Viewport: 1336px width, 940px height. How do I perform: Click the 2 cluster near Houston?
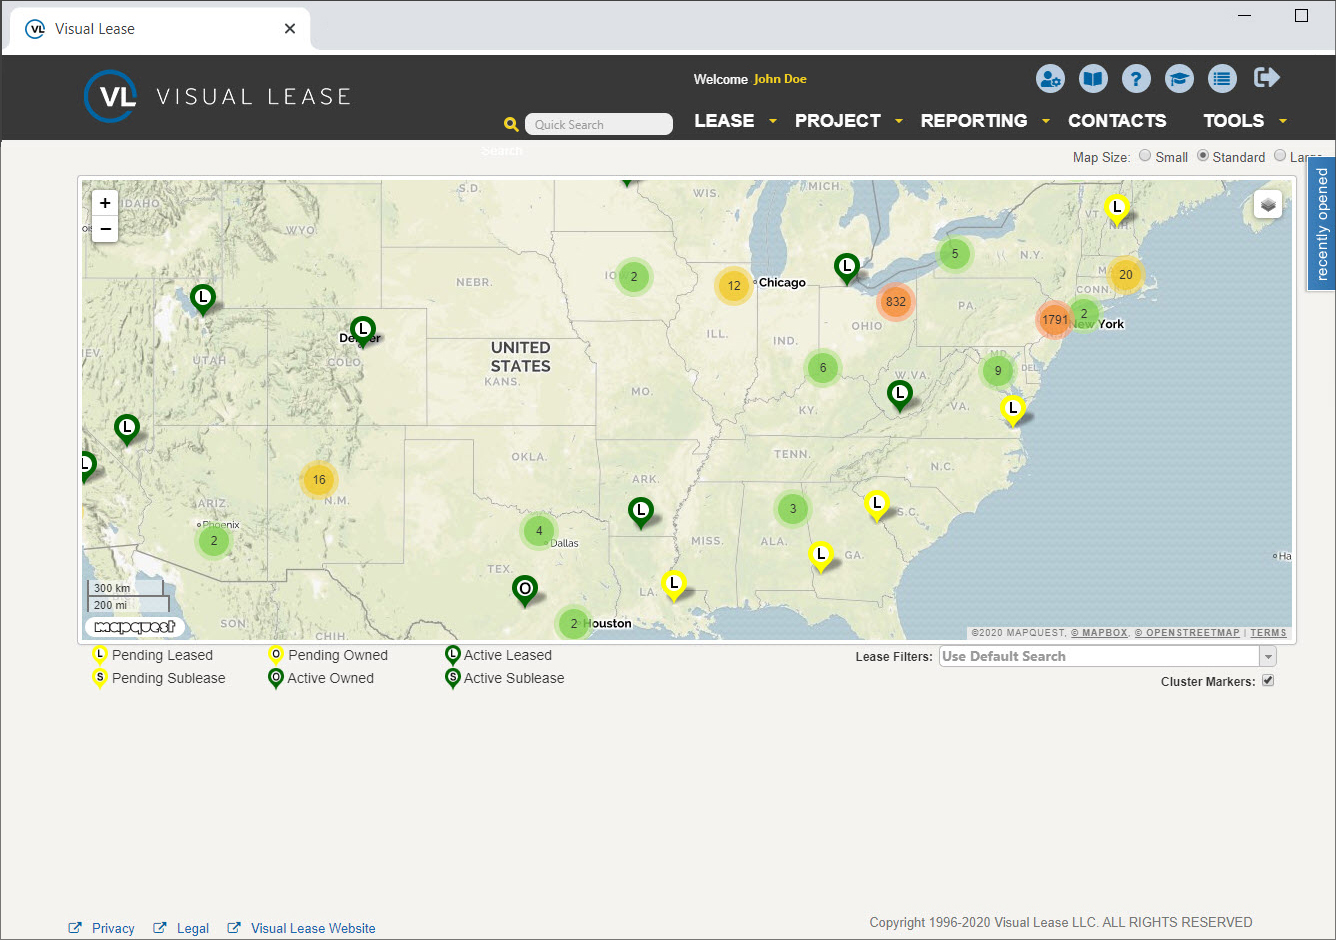point(574,624)
